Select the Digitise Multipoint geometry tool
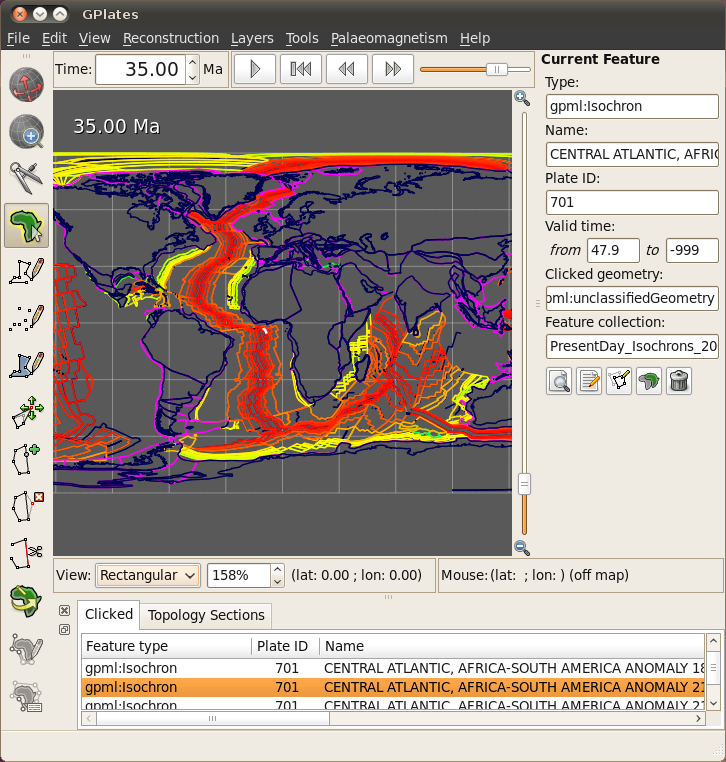 coord(26,319)
